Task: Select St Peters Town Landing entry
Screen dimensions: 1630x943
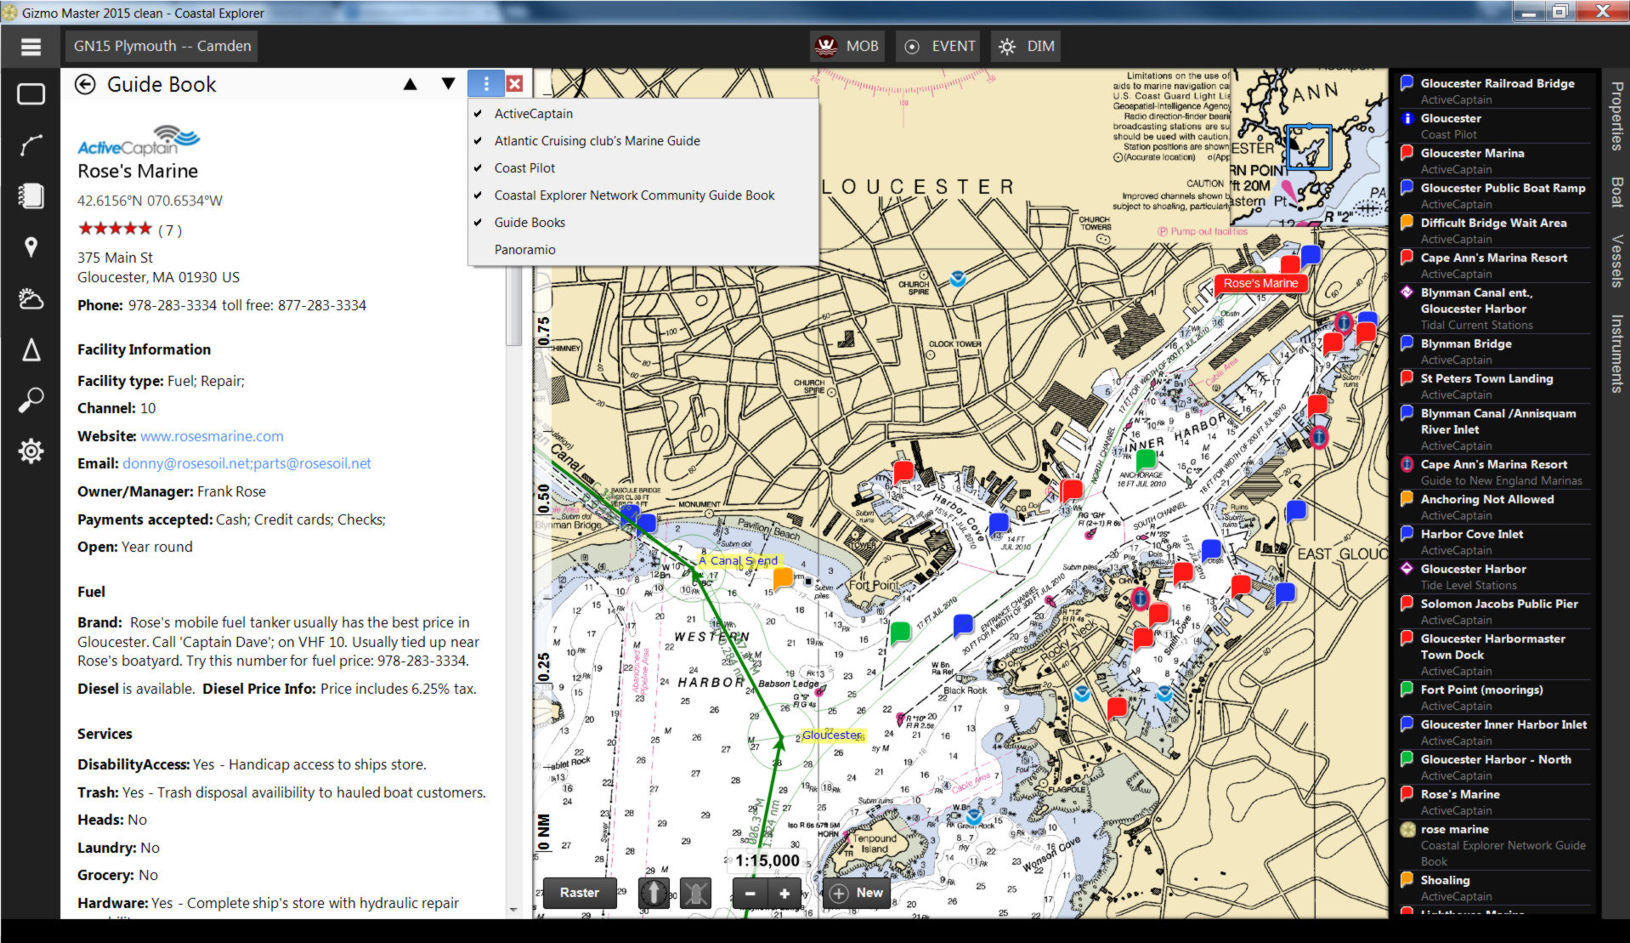Action: pos(1495,386)
